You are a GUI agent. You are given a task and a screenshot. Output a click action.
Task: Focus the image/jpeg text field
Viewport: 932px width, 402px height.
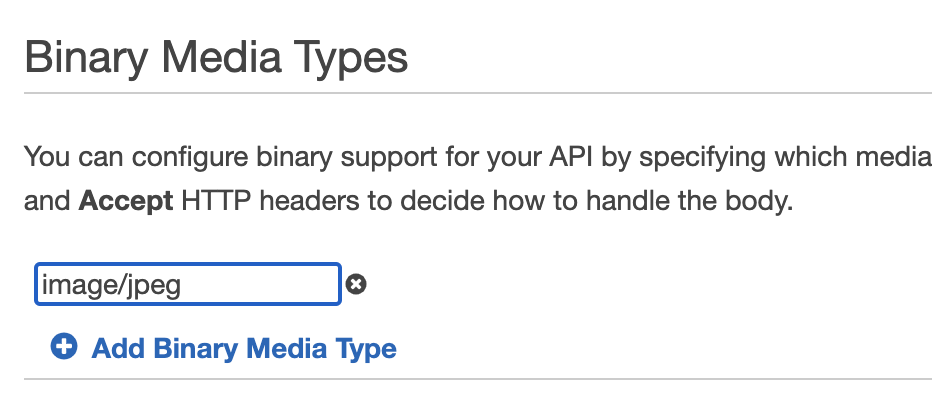188,284
